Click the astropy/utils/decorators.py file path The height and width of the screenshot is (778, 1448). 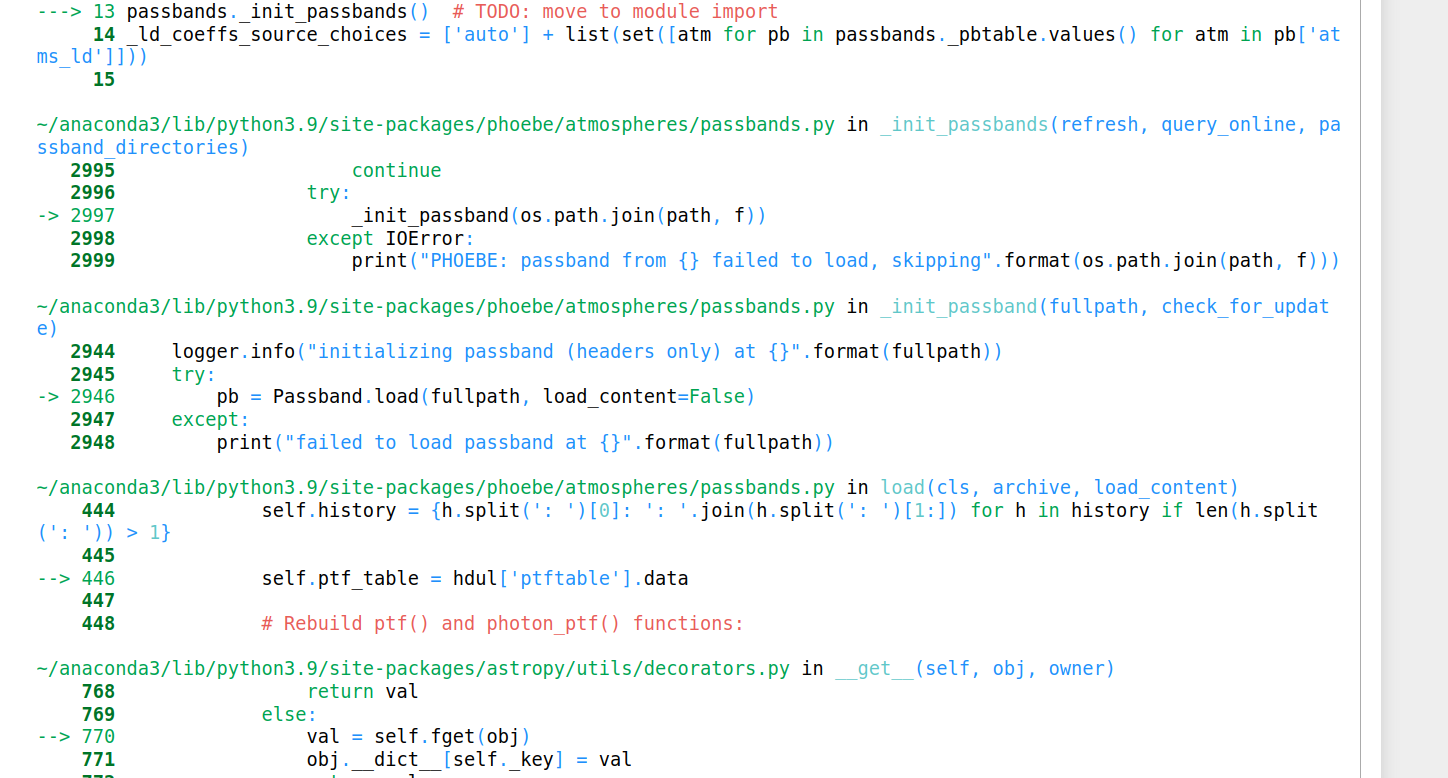point(413,669)
